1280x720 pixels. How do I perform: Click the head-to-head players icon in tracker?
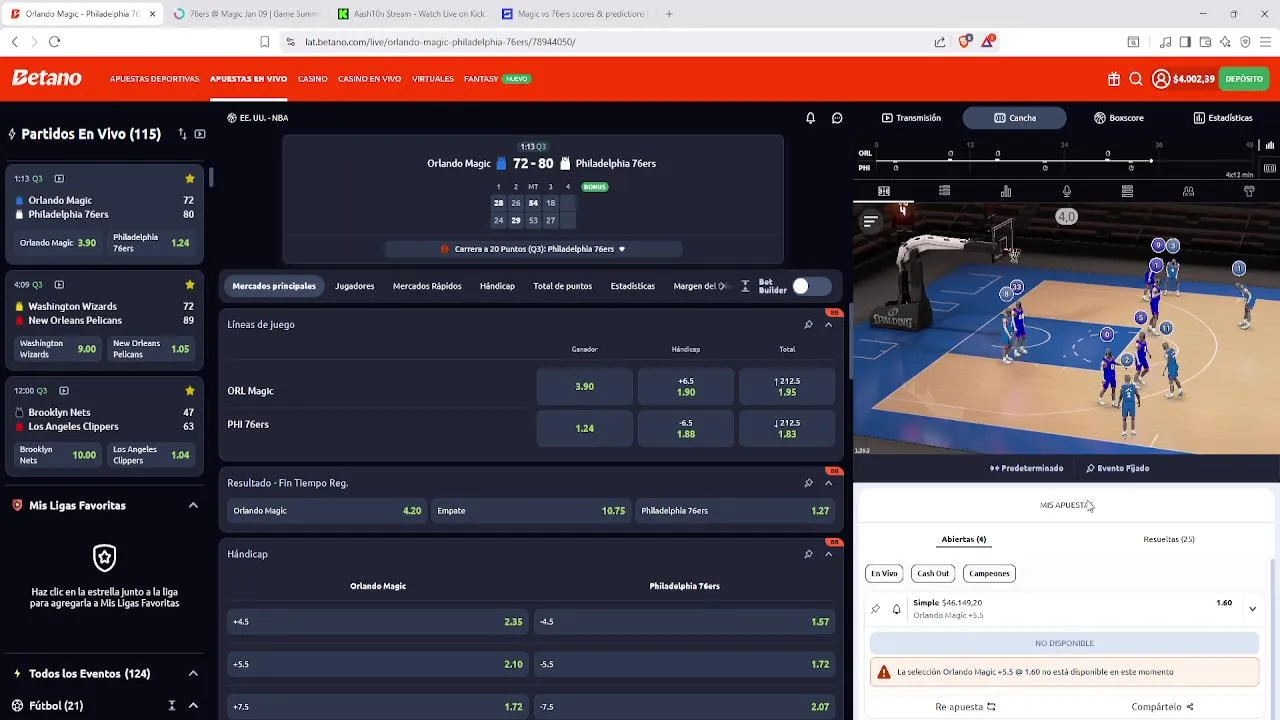[1188, 191]
